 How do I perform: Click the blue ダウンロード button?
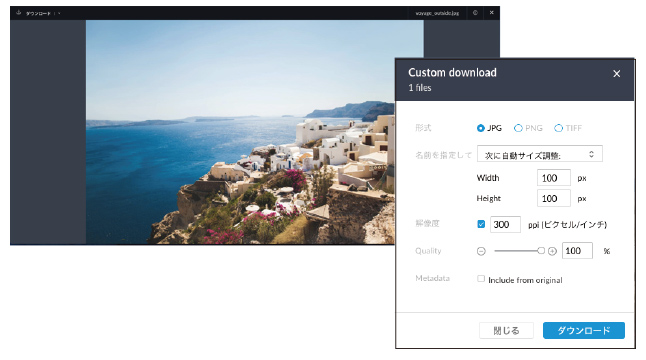pos(584,330)
